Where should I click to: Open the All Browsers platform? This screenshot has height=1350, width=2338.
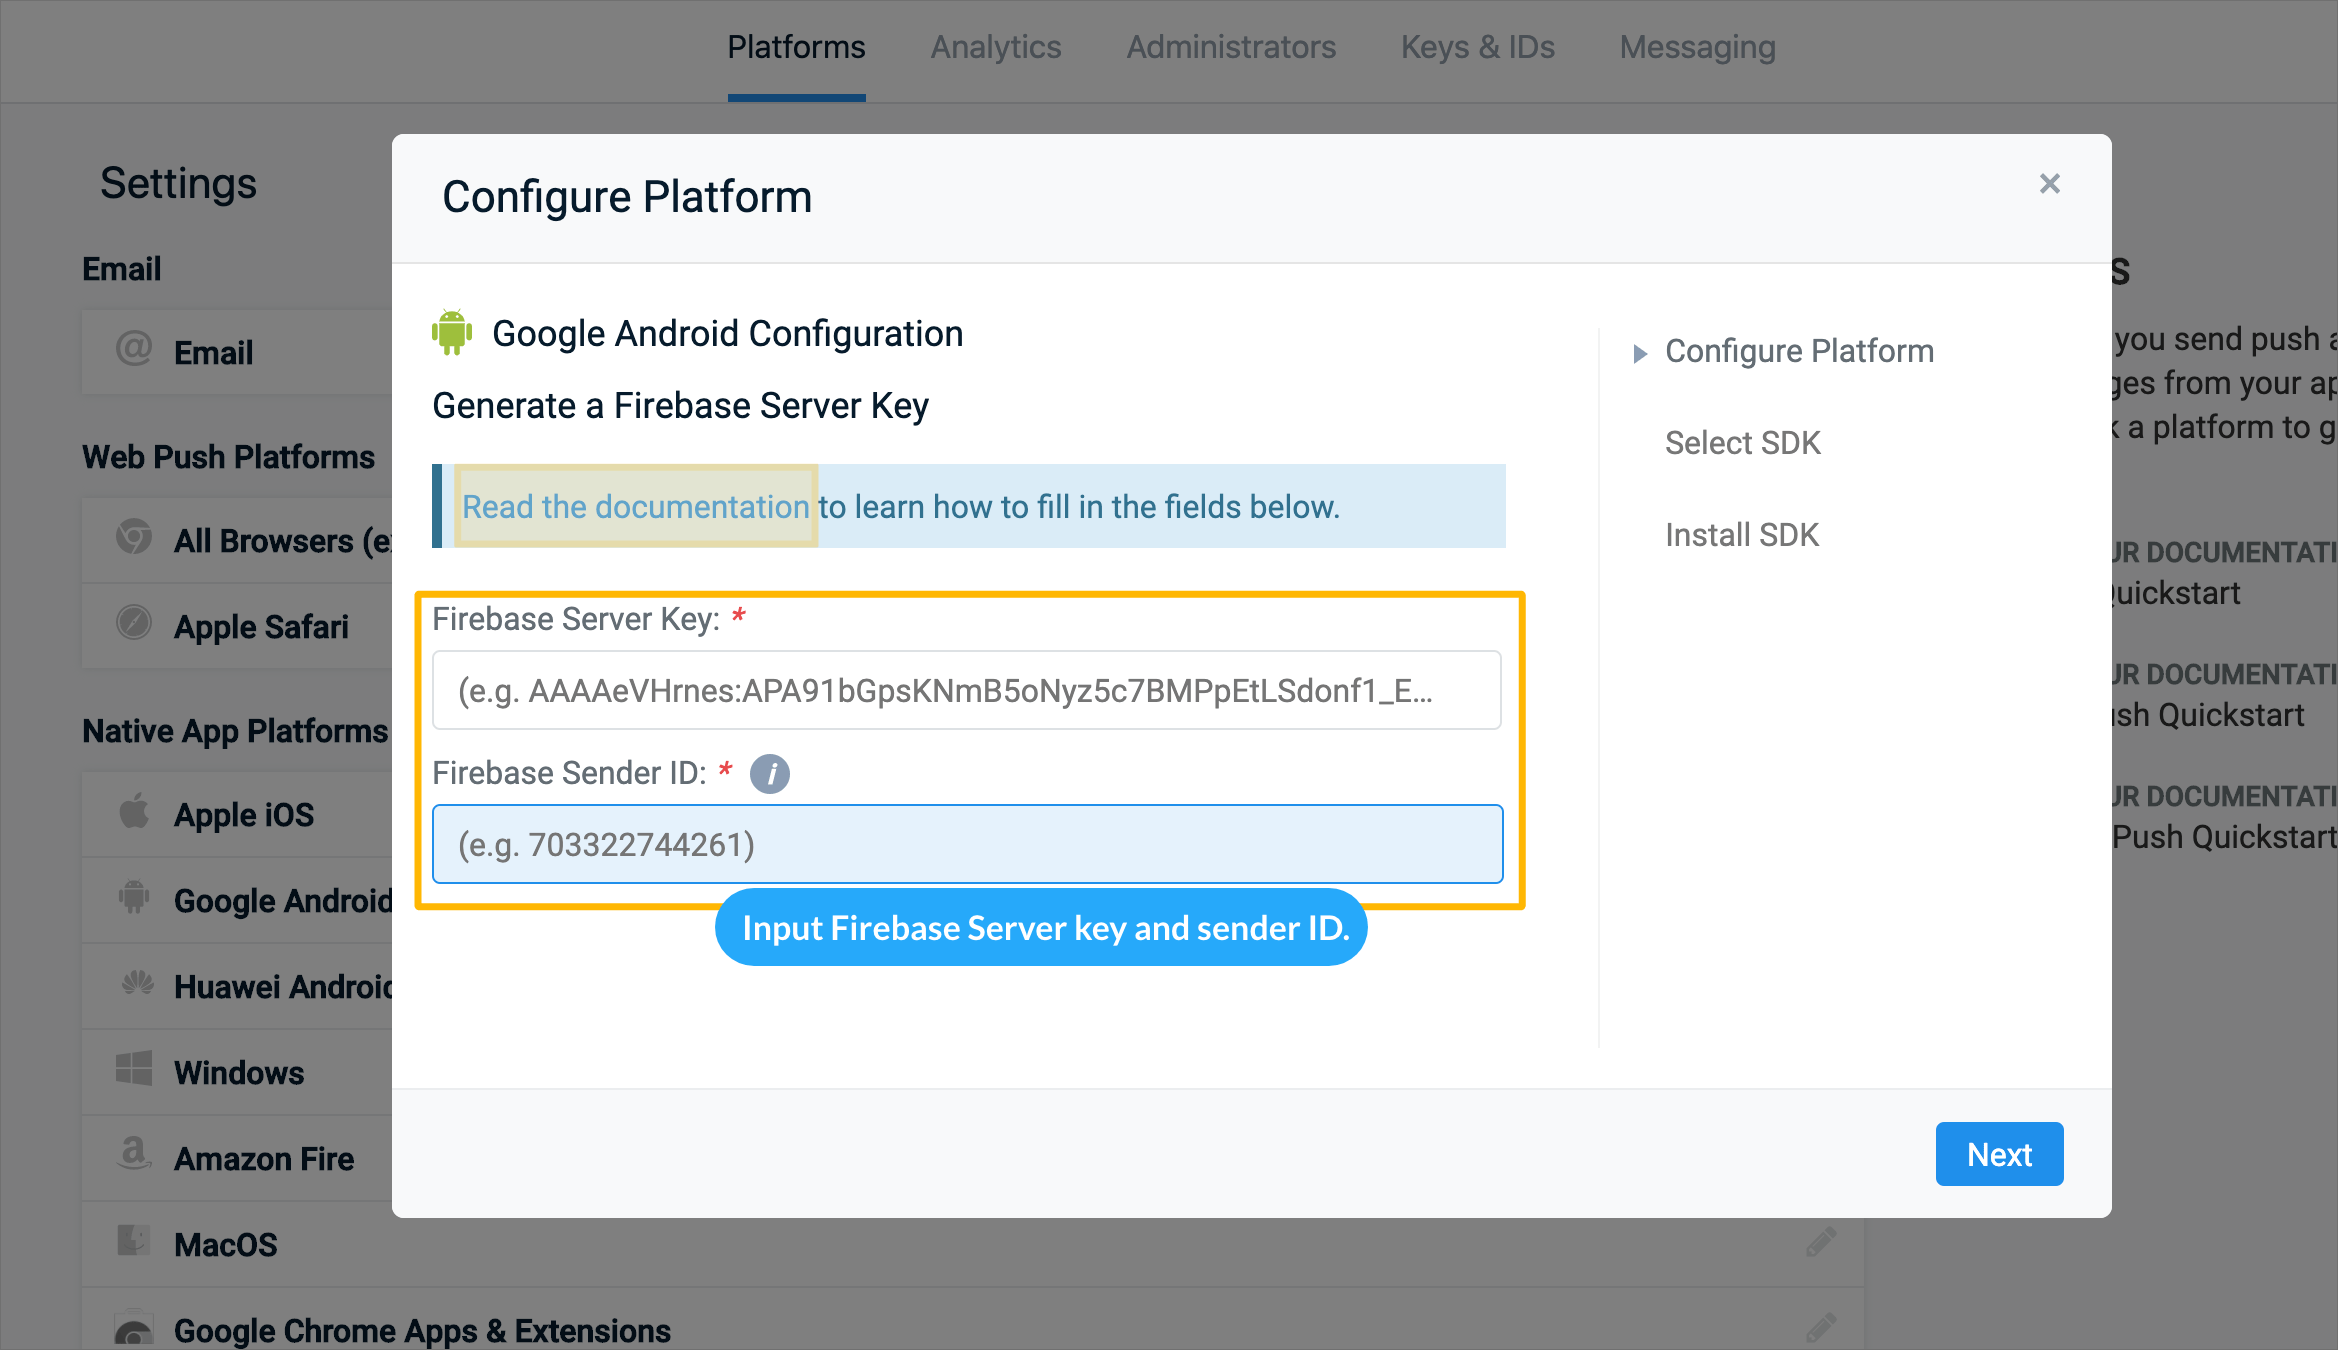(x=237, y=541)
